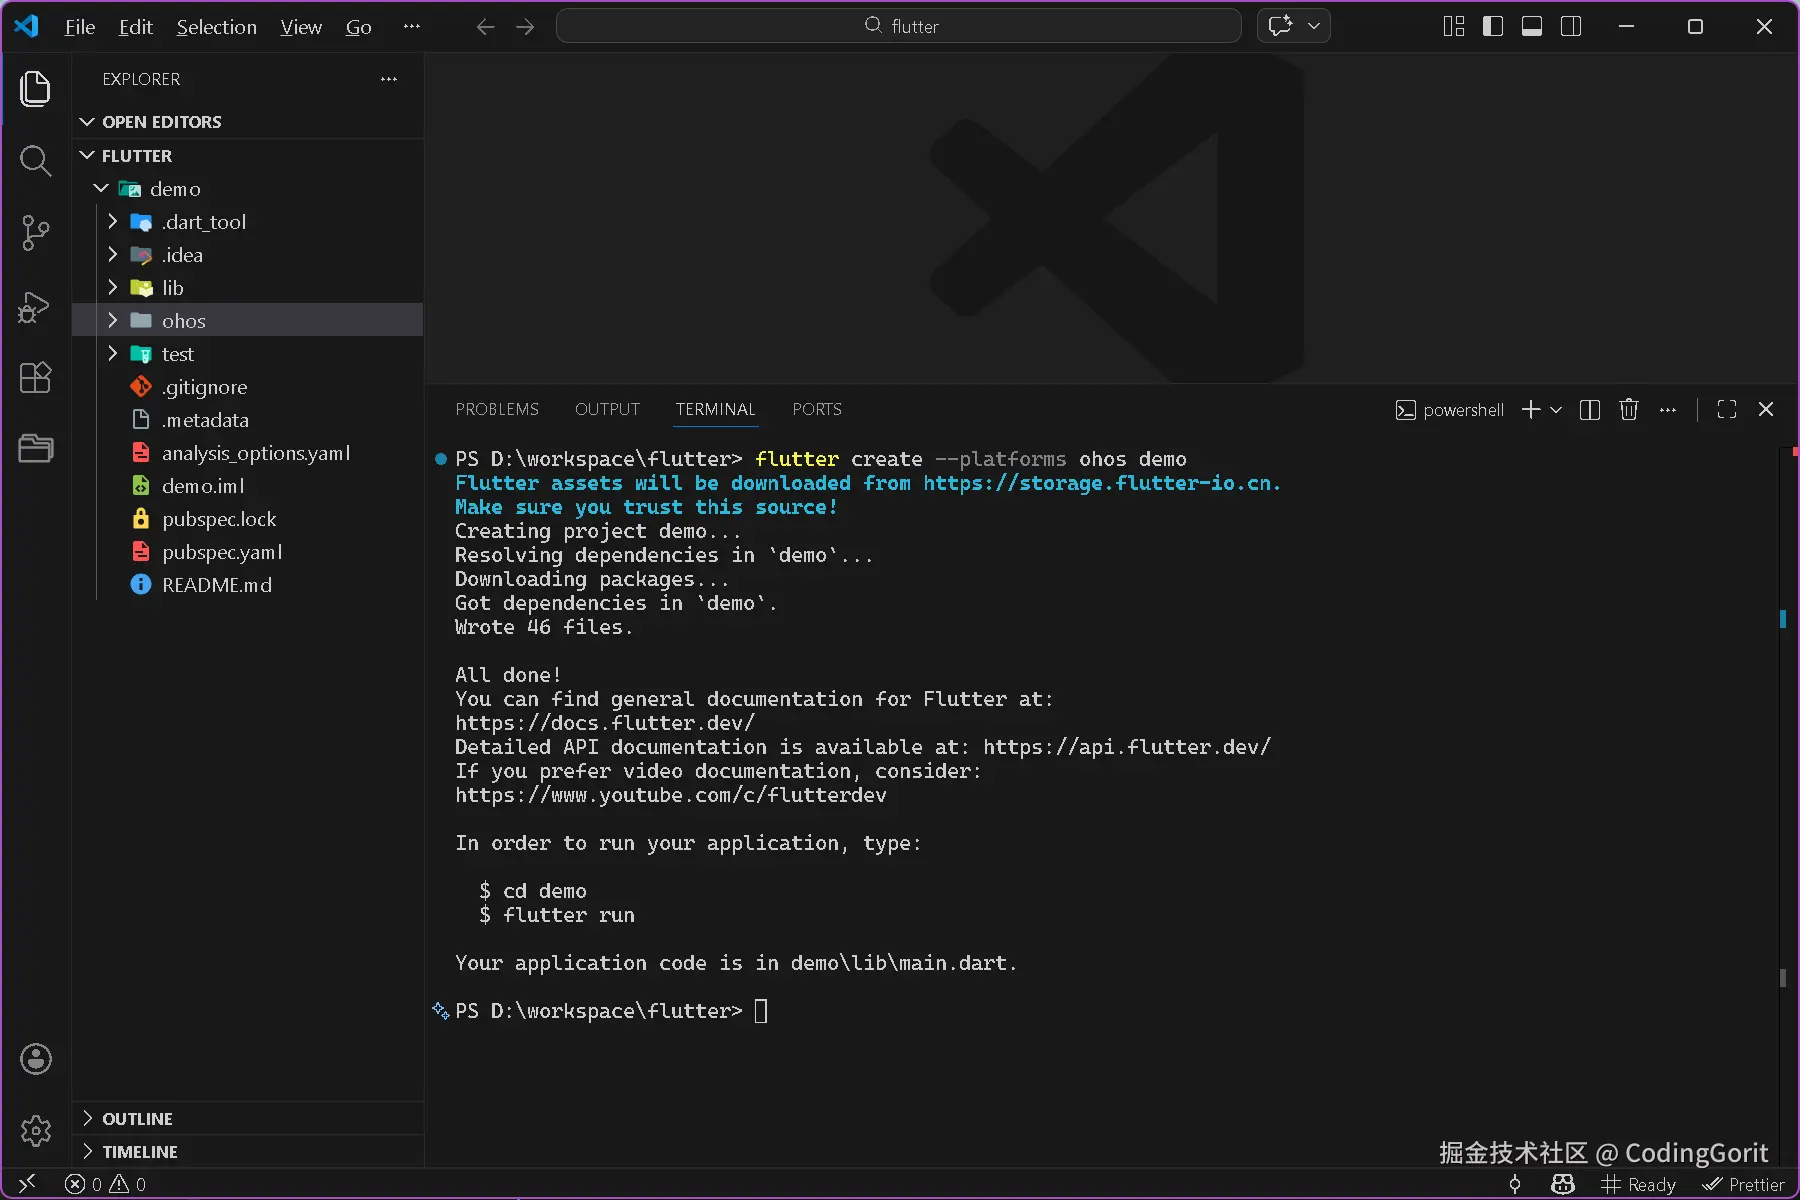This screenshot has width=1800, height=1200.
Task: Expand the OUTLINE section
Action: (x=250, y=1119)
